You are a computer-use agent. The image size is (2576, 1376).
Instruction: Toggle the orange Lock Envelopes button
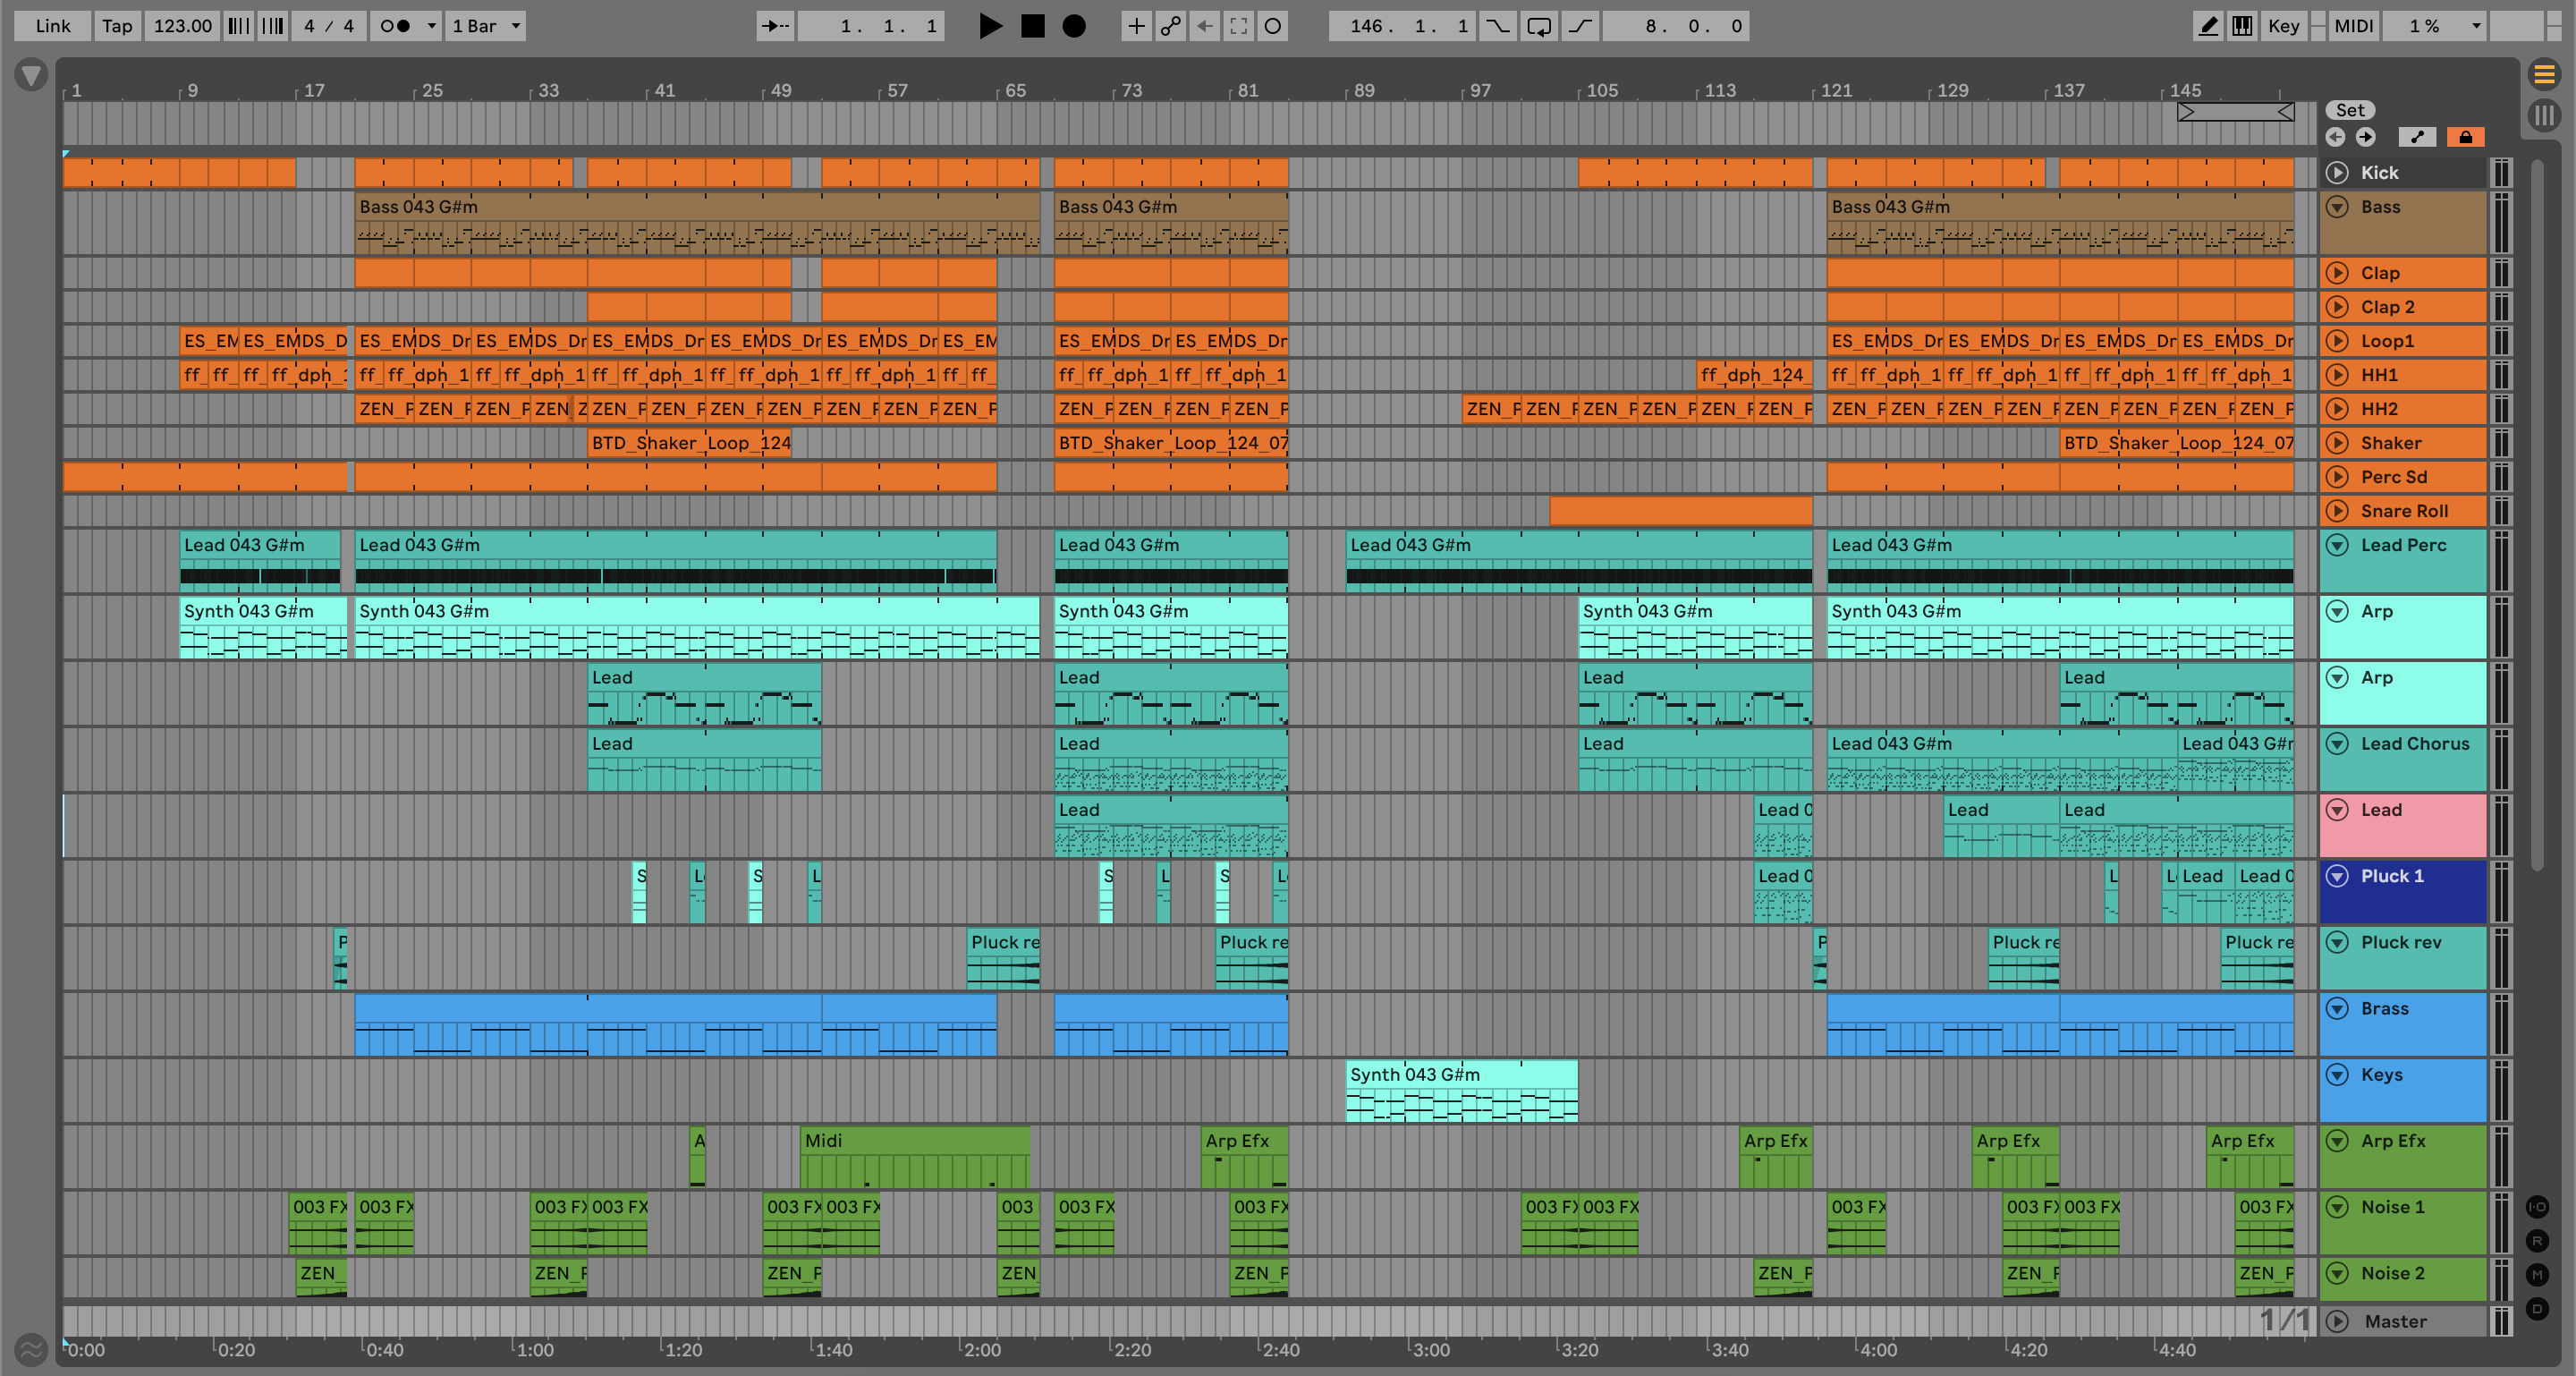click(2465, 137)
